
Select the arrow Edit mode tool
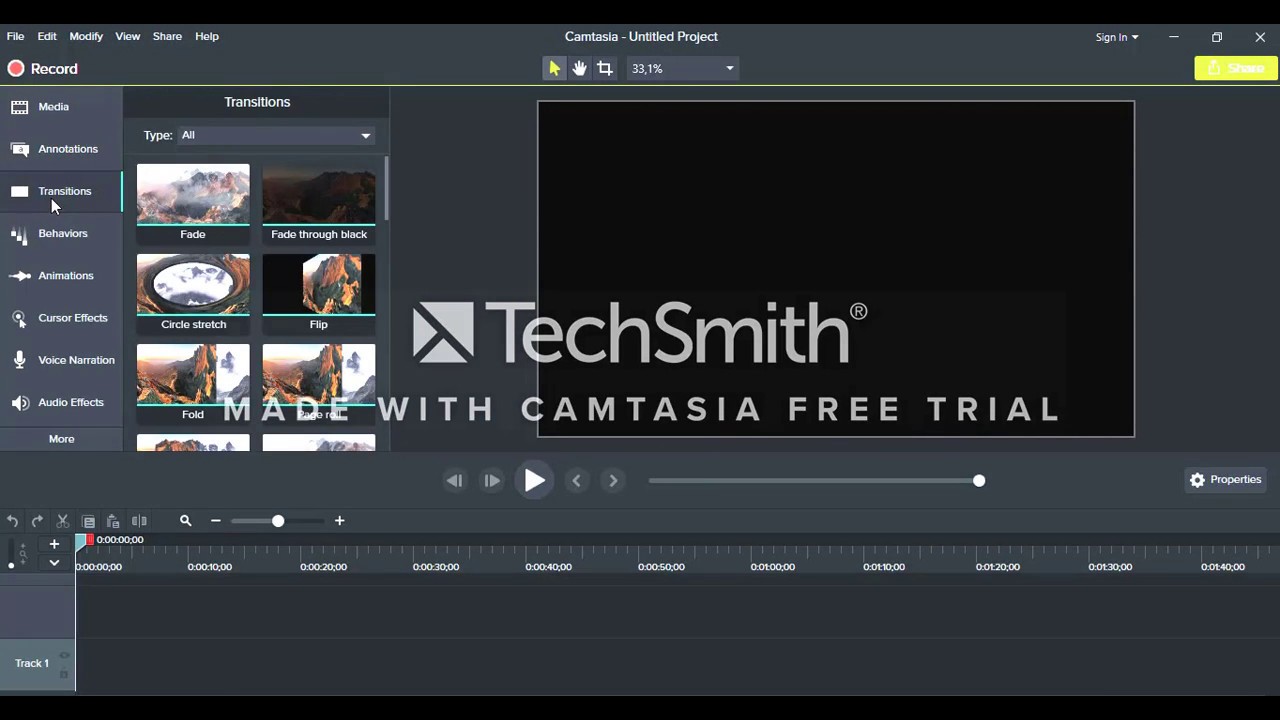click(x=554, y=68)
